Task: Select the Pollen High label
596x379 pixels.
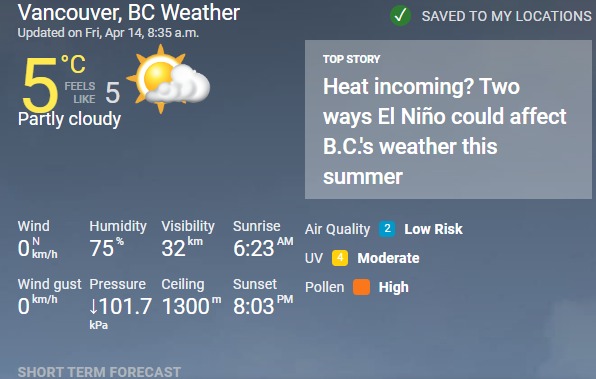Action: pos(393,287)
